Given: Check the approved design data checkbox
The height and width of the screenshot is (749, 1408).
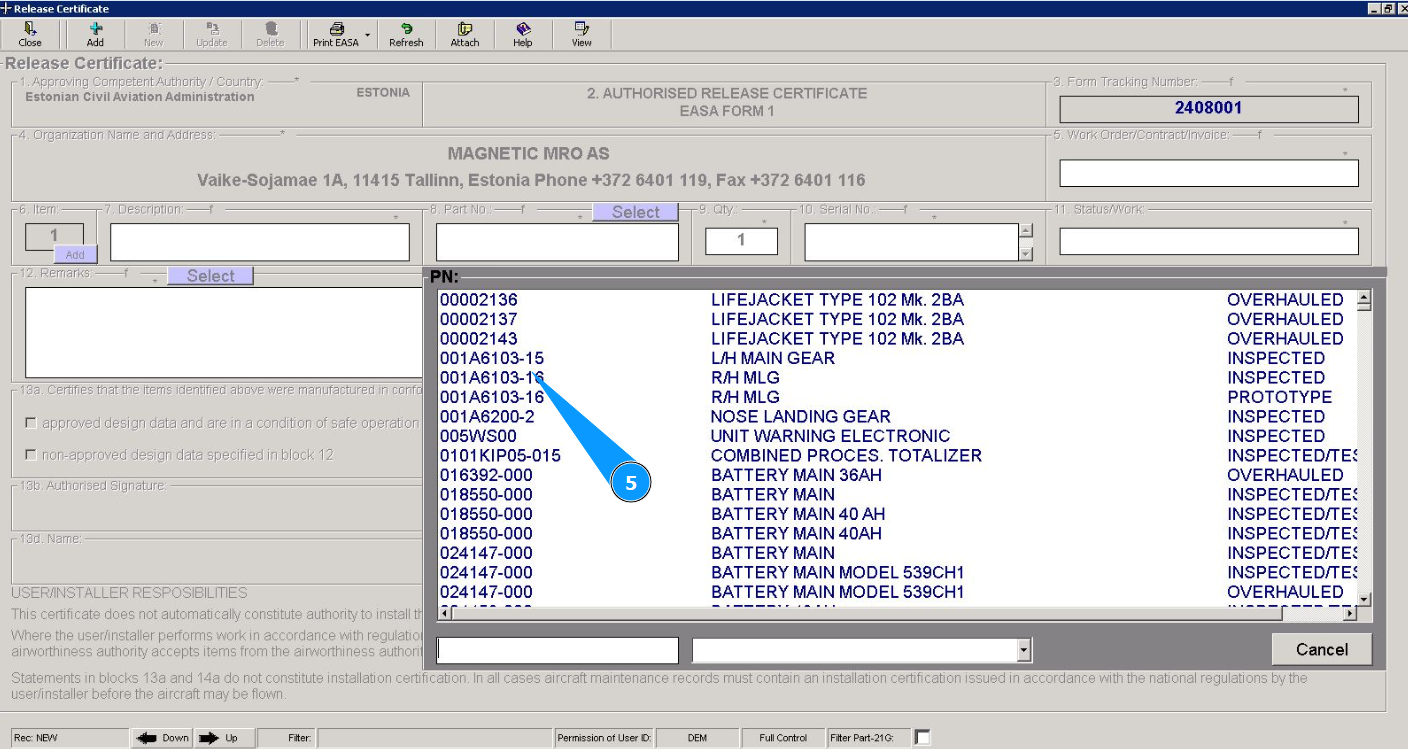Looking at the screenshot, I should 31,424.
